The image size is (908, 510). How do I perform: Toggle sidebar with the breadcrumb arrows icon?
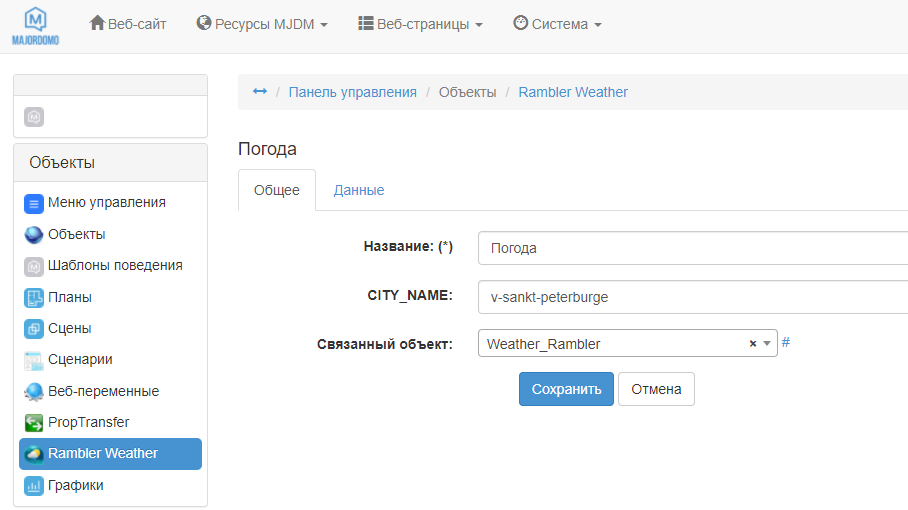[260, 92]
